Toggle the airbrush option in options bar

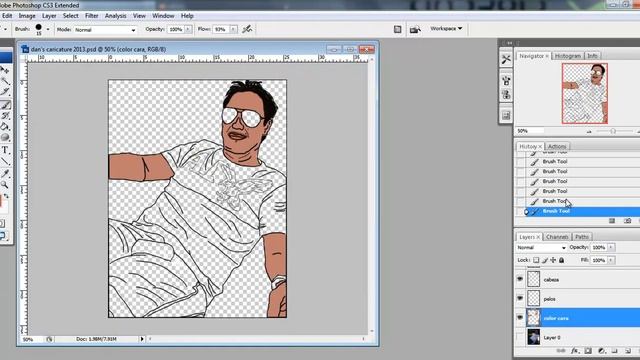247,29
